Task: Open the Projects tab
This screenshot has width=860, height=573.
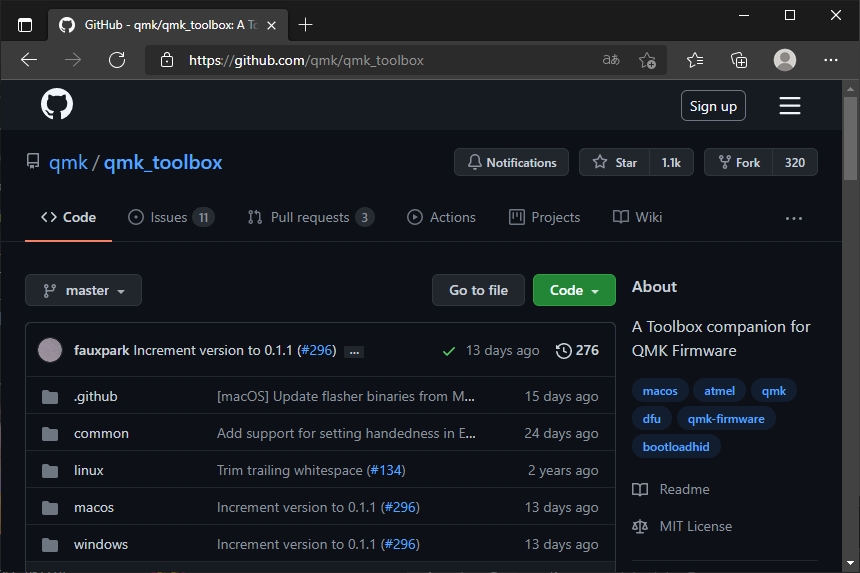Action: [545, 217]
